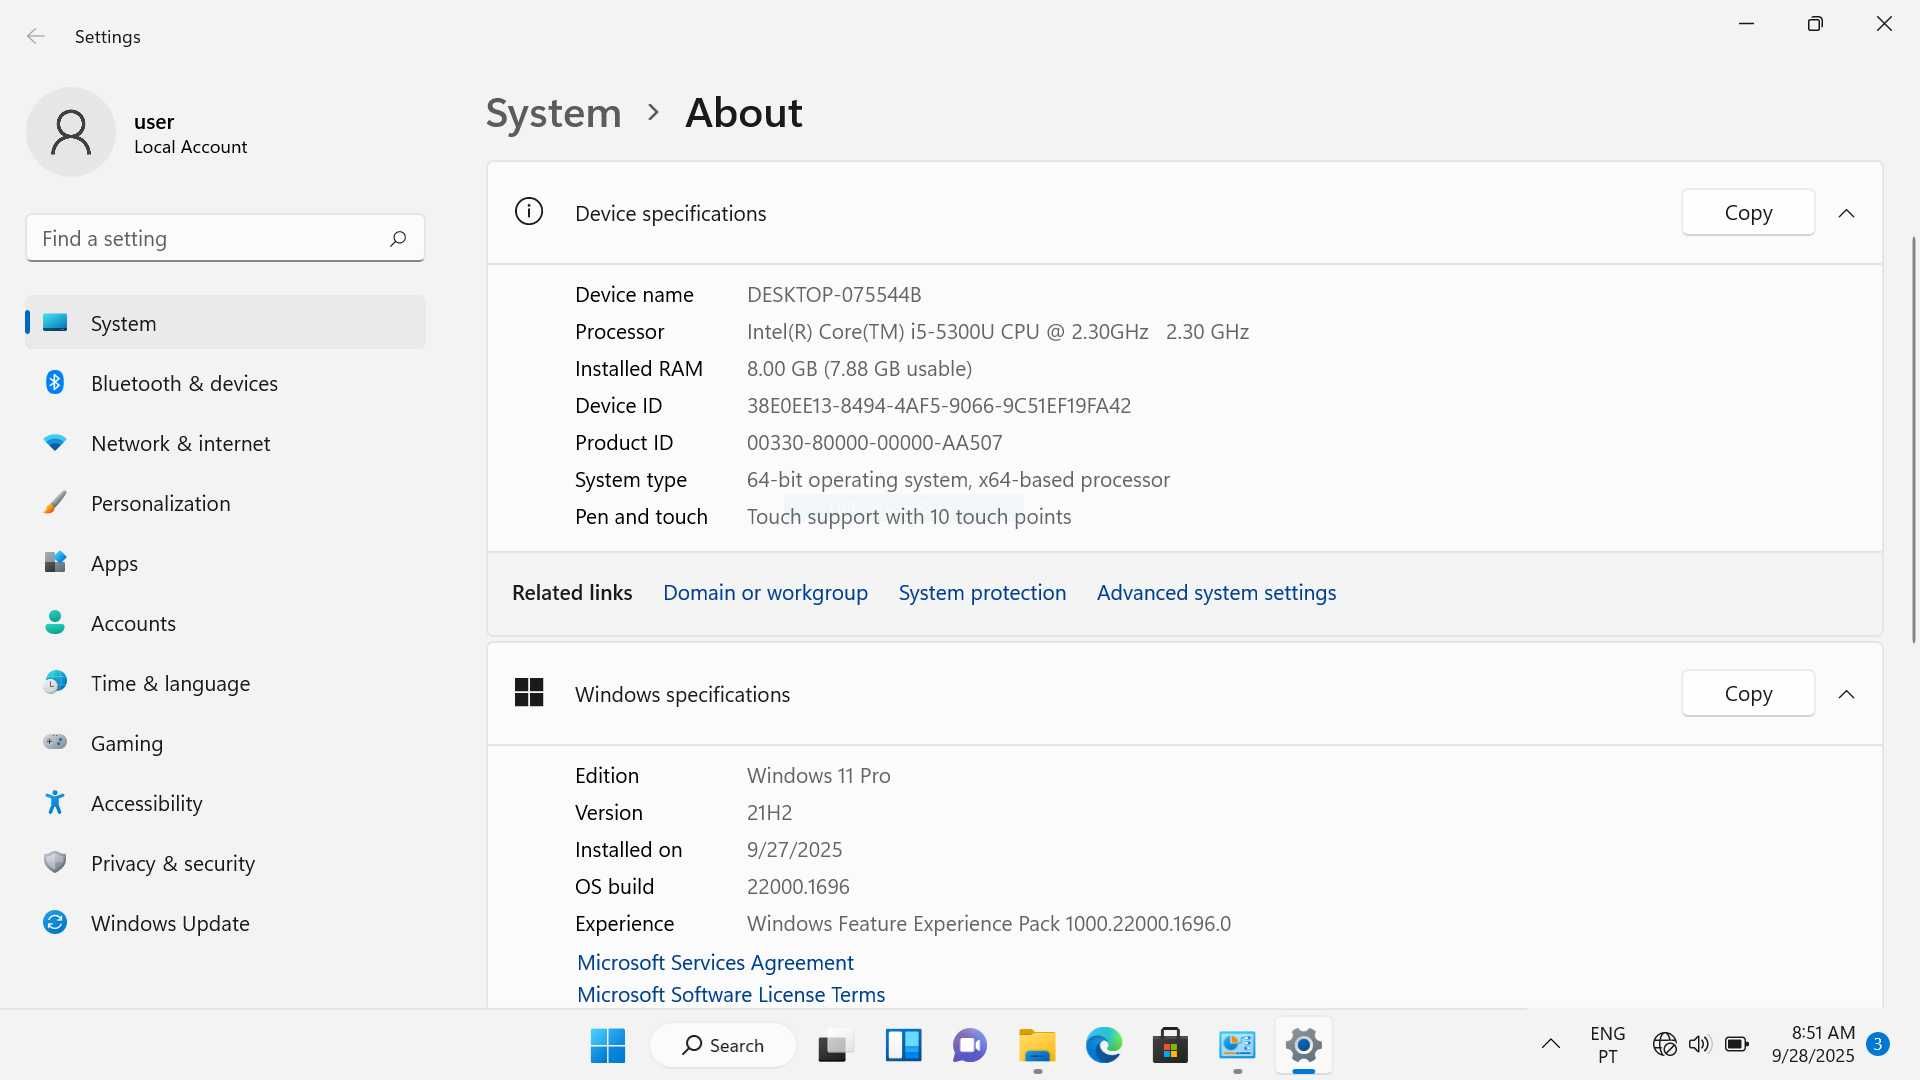
Task: Open Privacy & security settings
Action: click(x=225, y=863)
